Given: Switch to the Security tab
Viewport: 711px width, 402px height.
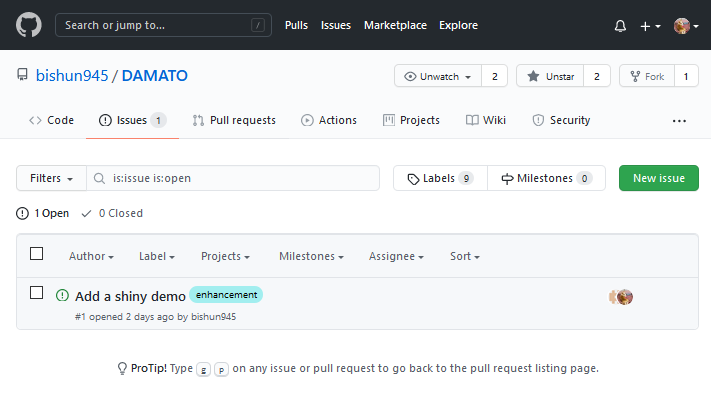Looking at the screenshot, I should coord(561,120).
